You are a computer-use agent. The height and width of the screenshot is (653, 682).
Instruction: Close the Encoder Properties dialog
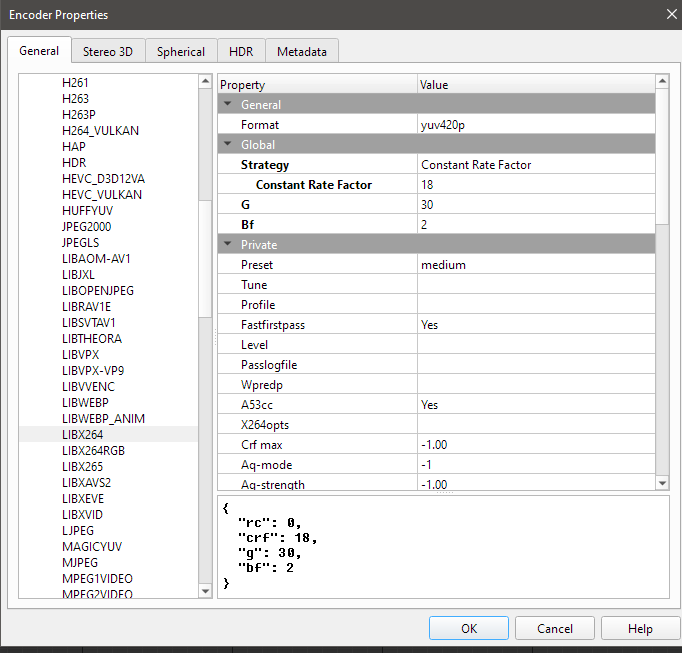coord(670,14)
